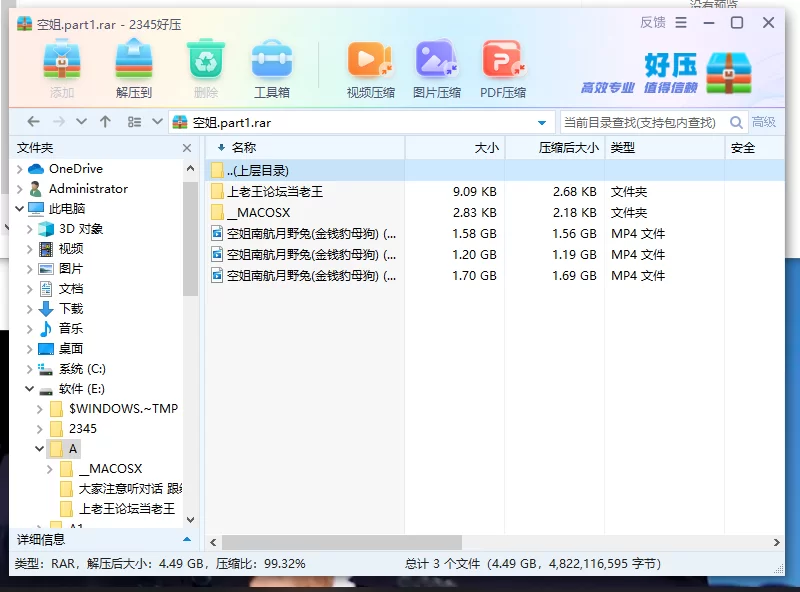
Task: Expand the OneDrive tree node
Action: pos(19,169)
